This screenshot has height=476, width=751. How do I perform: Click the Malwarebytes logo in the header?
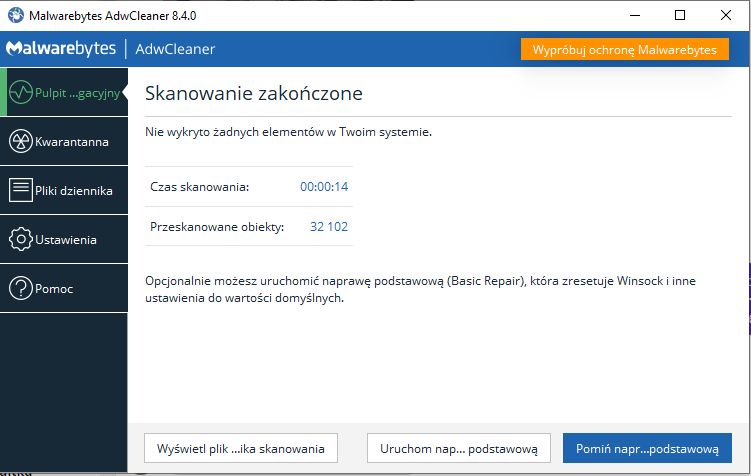[60, 49]
